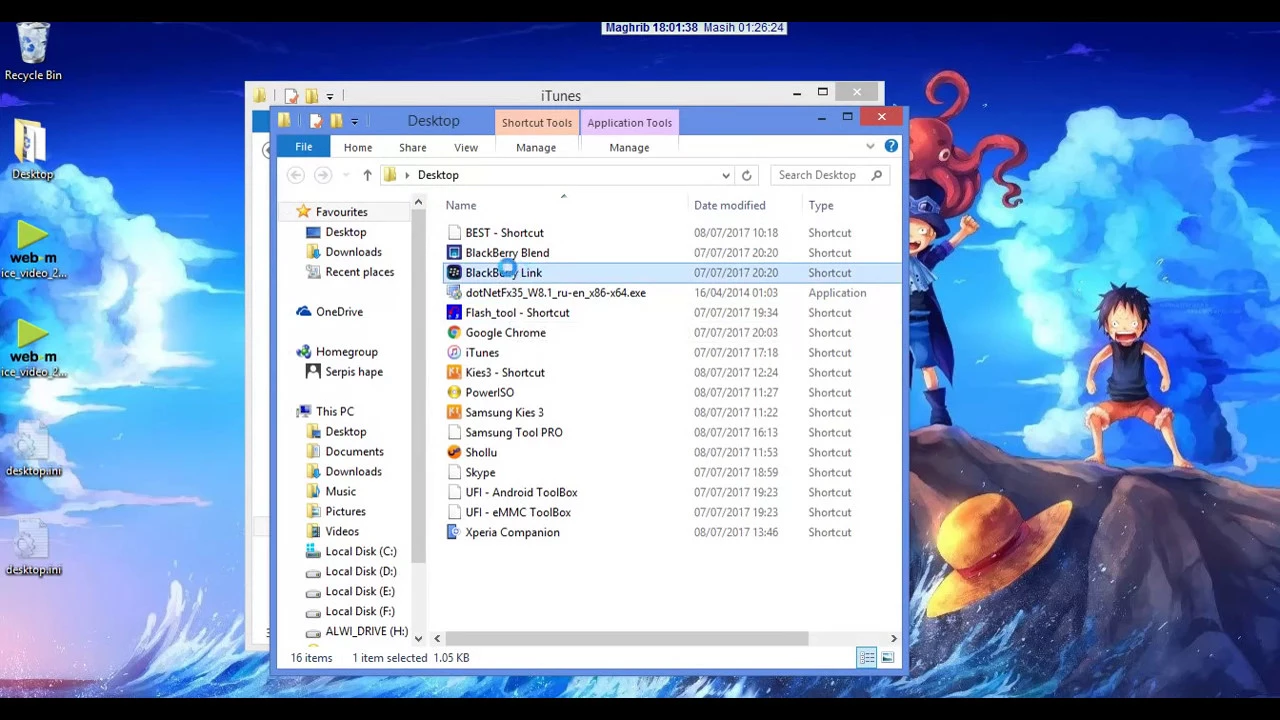Image resolution: width=1280 pixels, height=720 pixels.
Task: Open the recent locations dropdown arrow
Action: click(x=346, y=175)
